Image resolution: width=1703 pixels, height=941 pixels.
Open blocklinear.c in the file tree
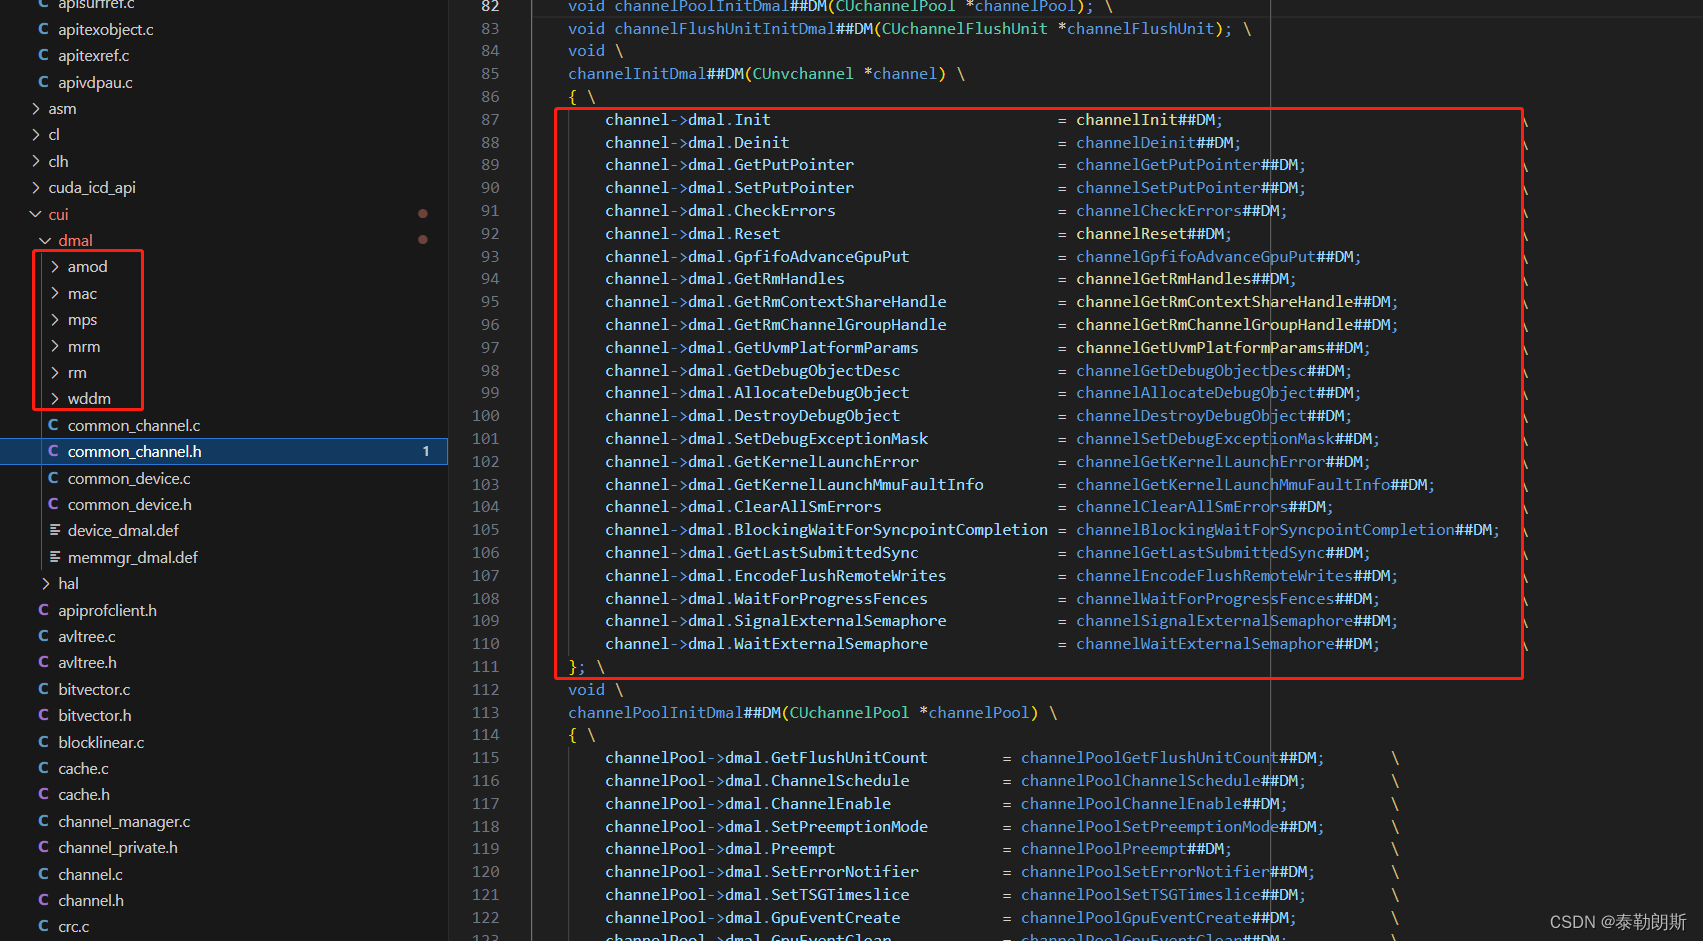pos(101,742)
